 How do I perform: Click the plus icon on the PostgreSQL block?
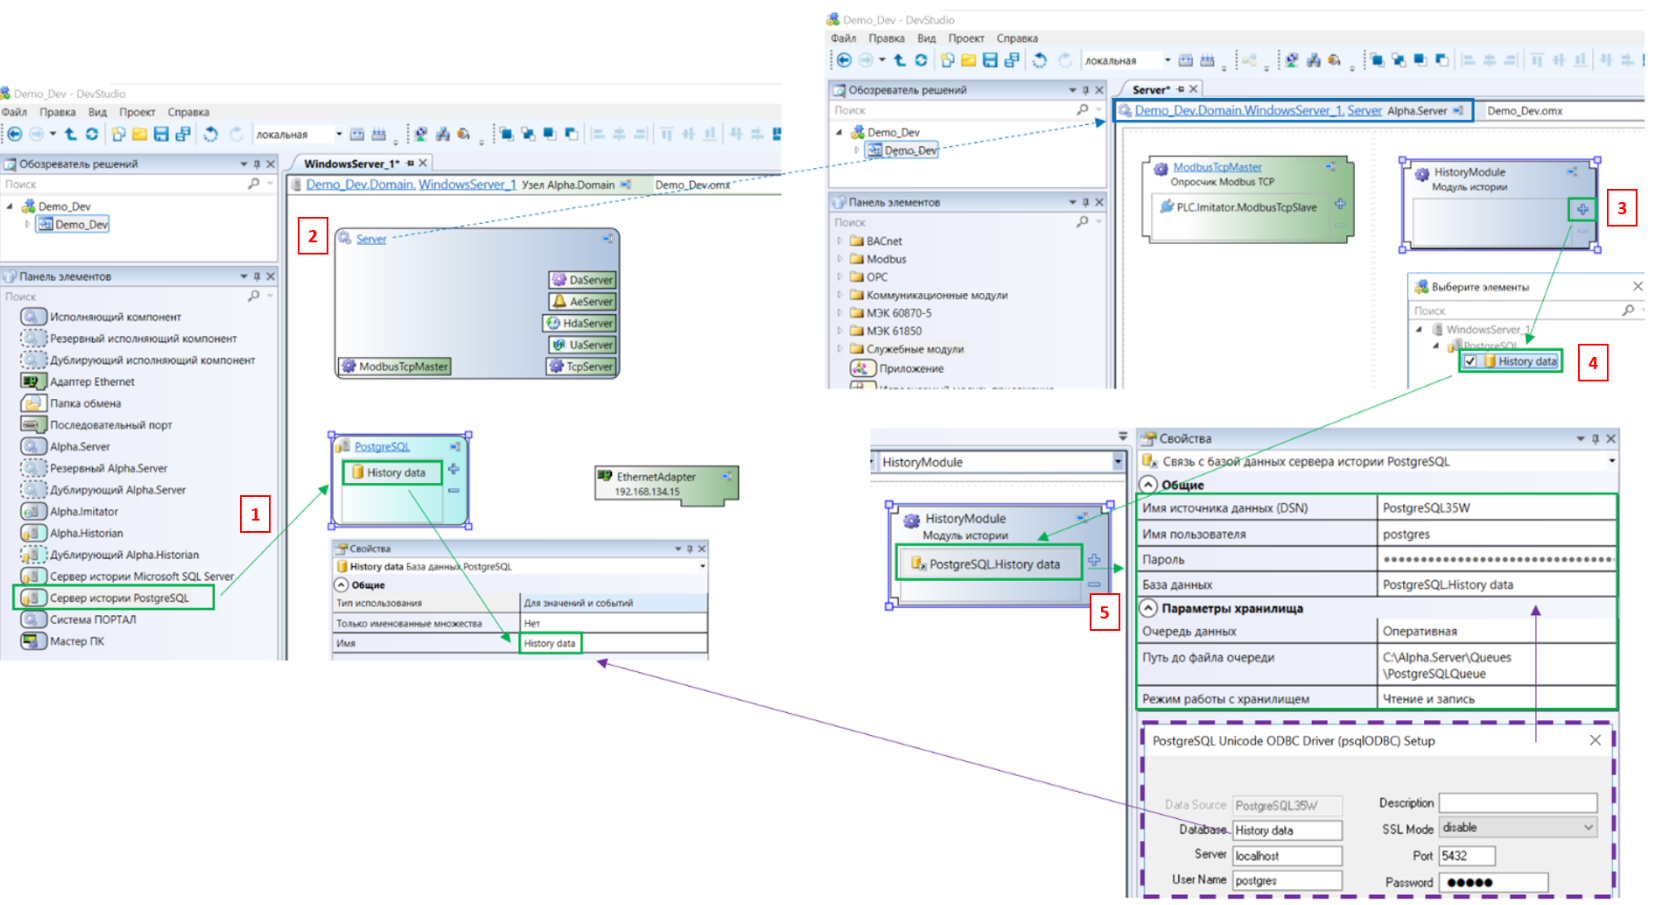(454, 469)
